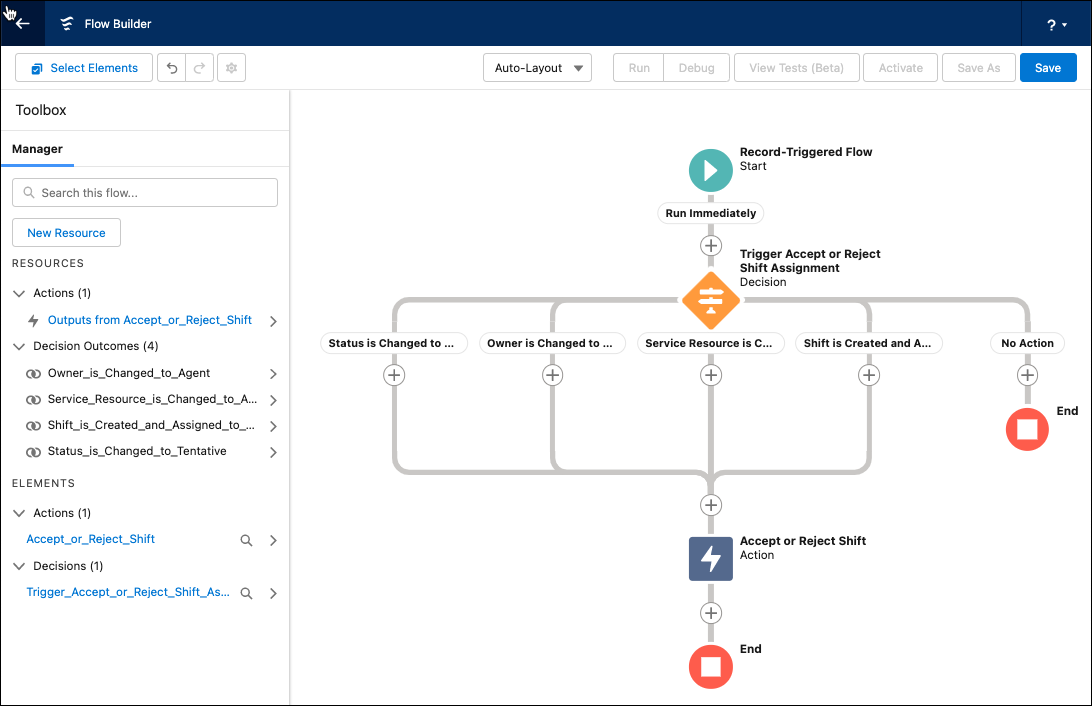Click End icon on No Action path
Screen dimensions: 1092x706
[x=1027, y=430]
